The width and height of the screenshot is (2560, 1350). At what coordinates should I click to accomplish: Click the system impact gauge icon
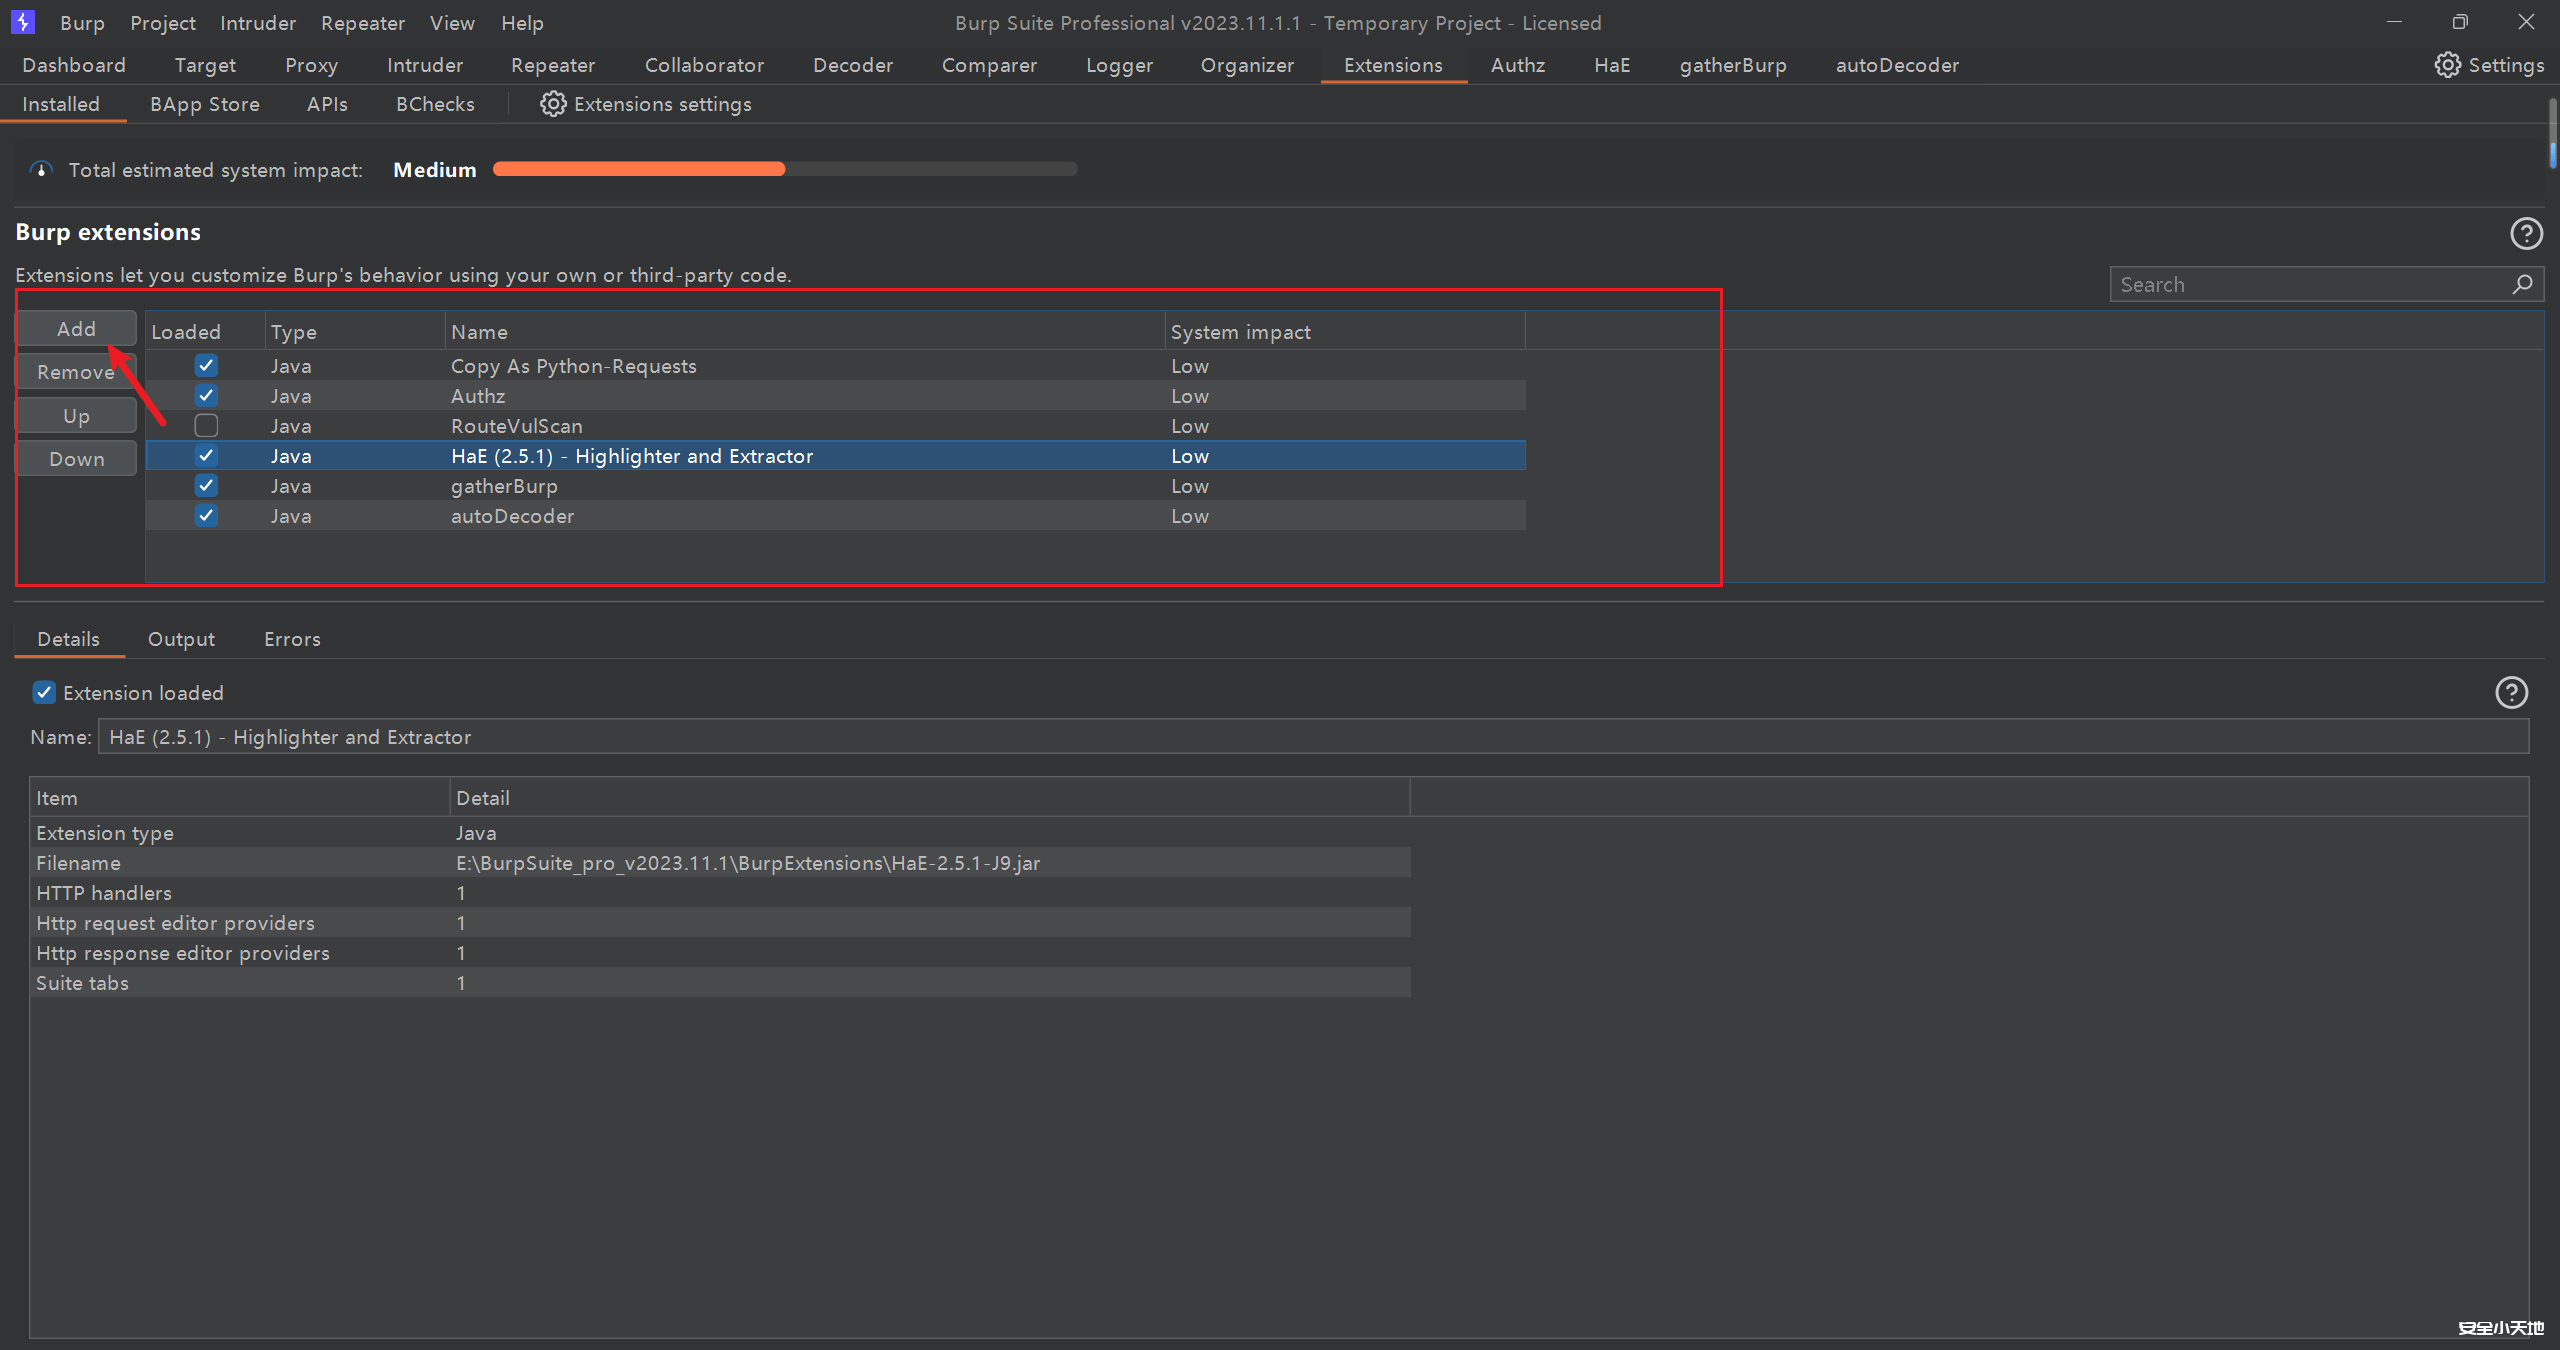(x=41, y=170)
